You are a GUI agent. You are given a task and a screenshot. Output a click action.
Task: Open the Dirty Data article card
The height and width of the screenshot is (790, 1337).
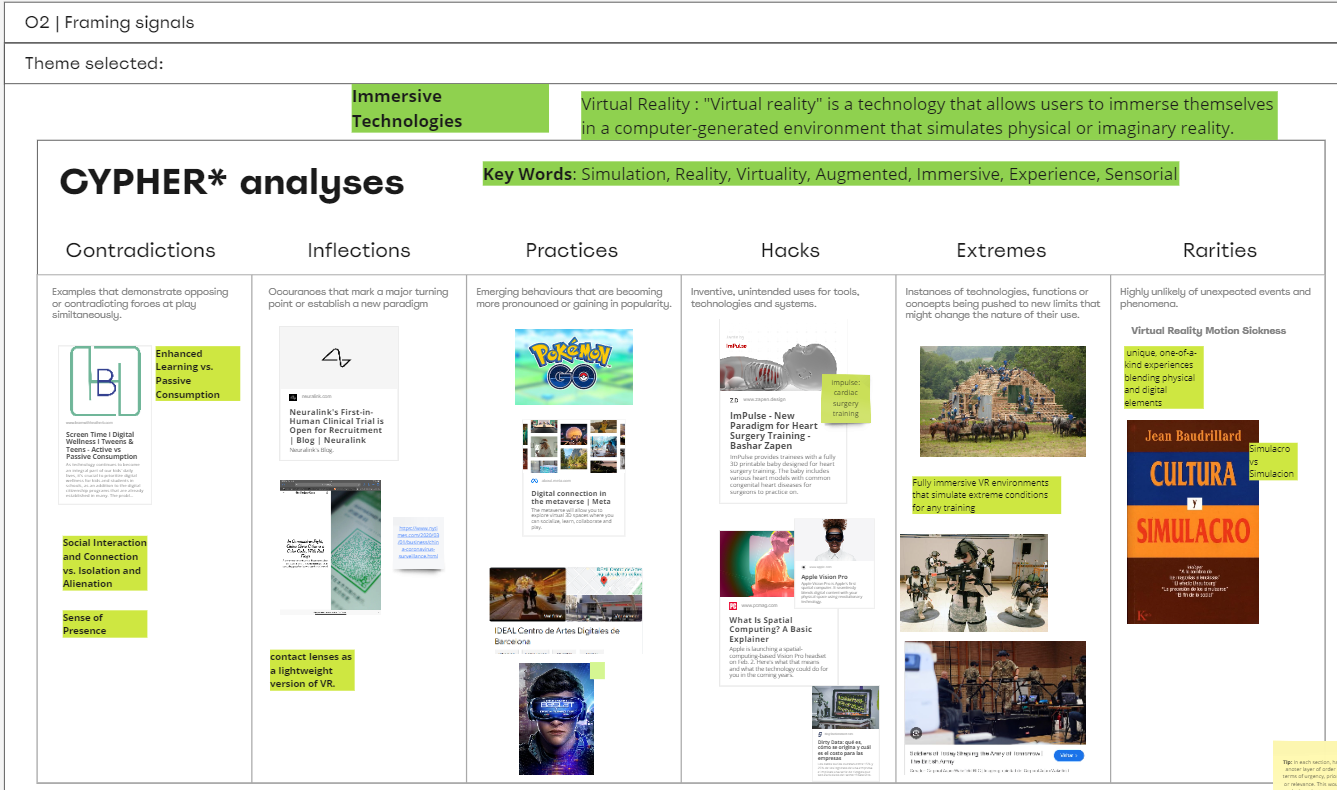(845, 733)
